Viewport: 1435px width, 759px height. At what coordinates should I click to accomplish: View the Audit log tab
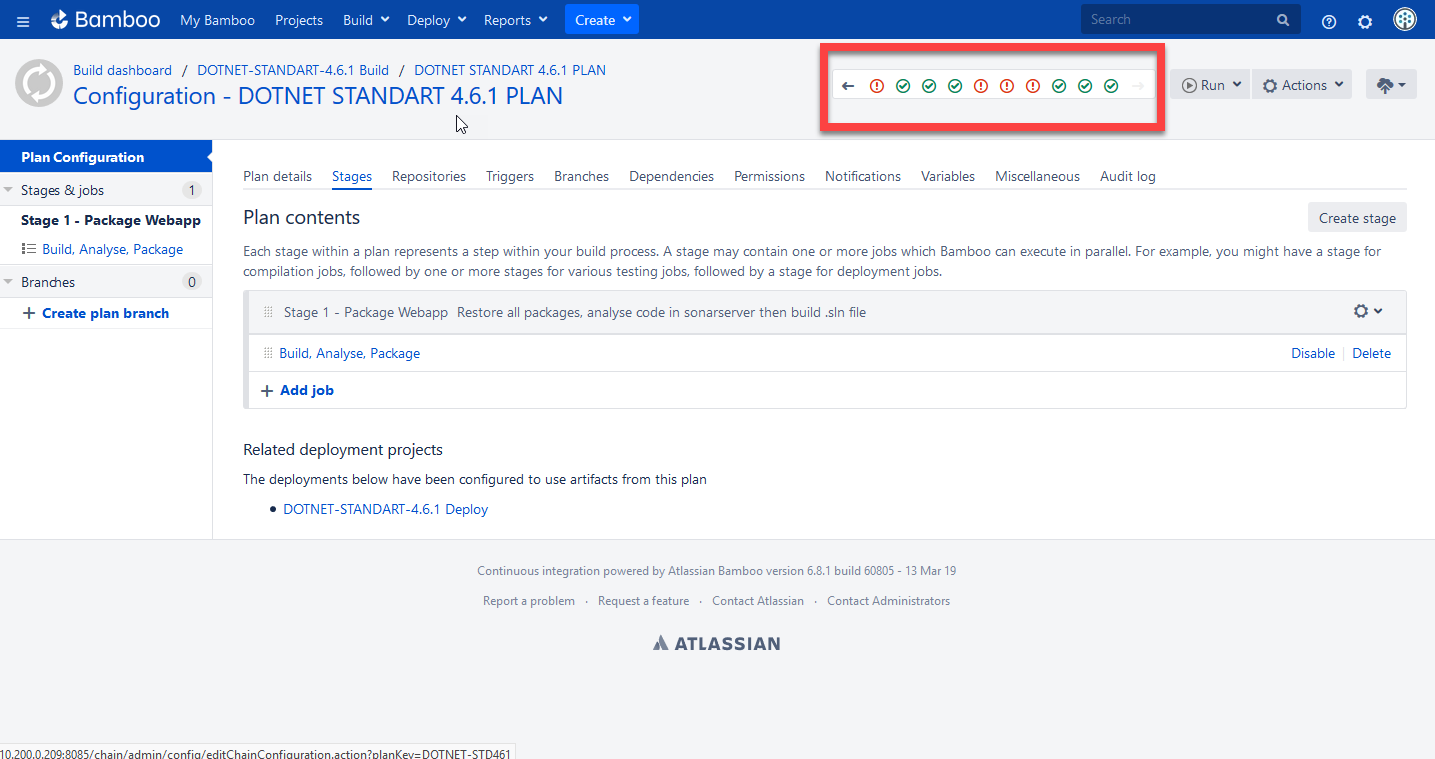(x=1128, y=177)
